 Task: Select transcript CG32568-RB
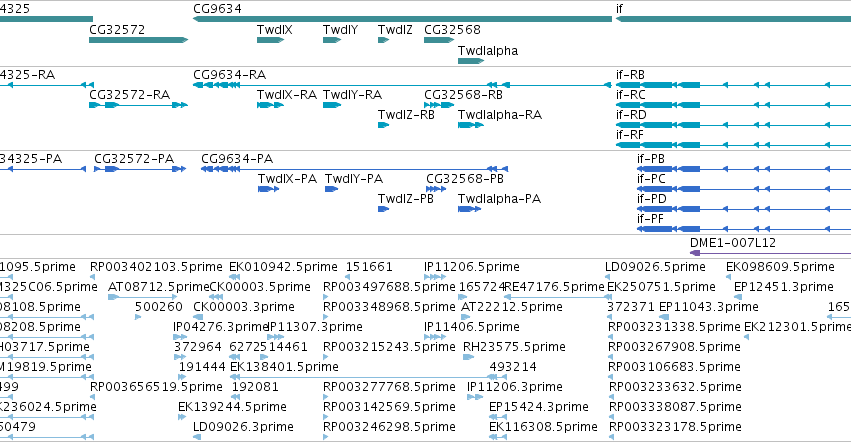point(463,94)
